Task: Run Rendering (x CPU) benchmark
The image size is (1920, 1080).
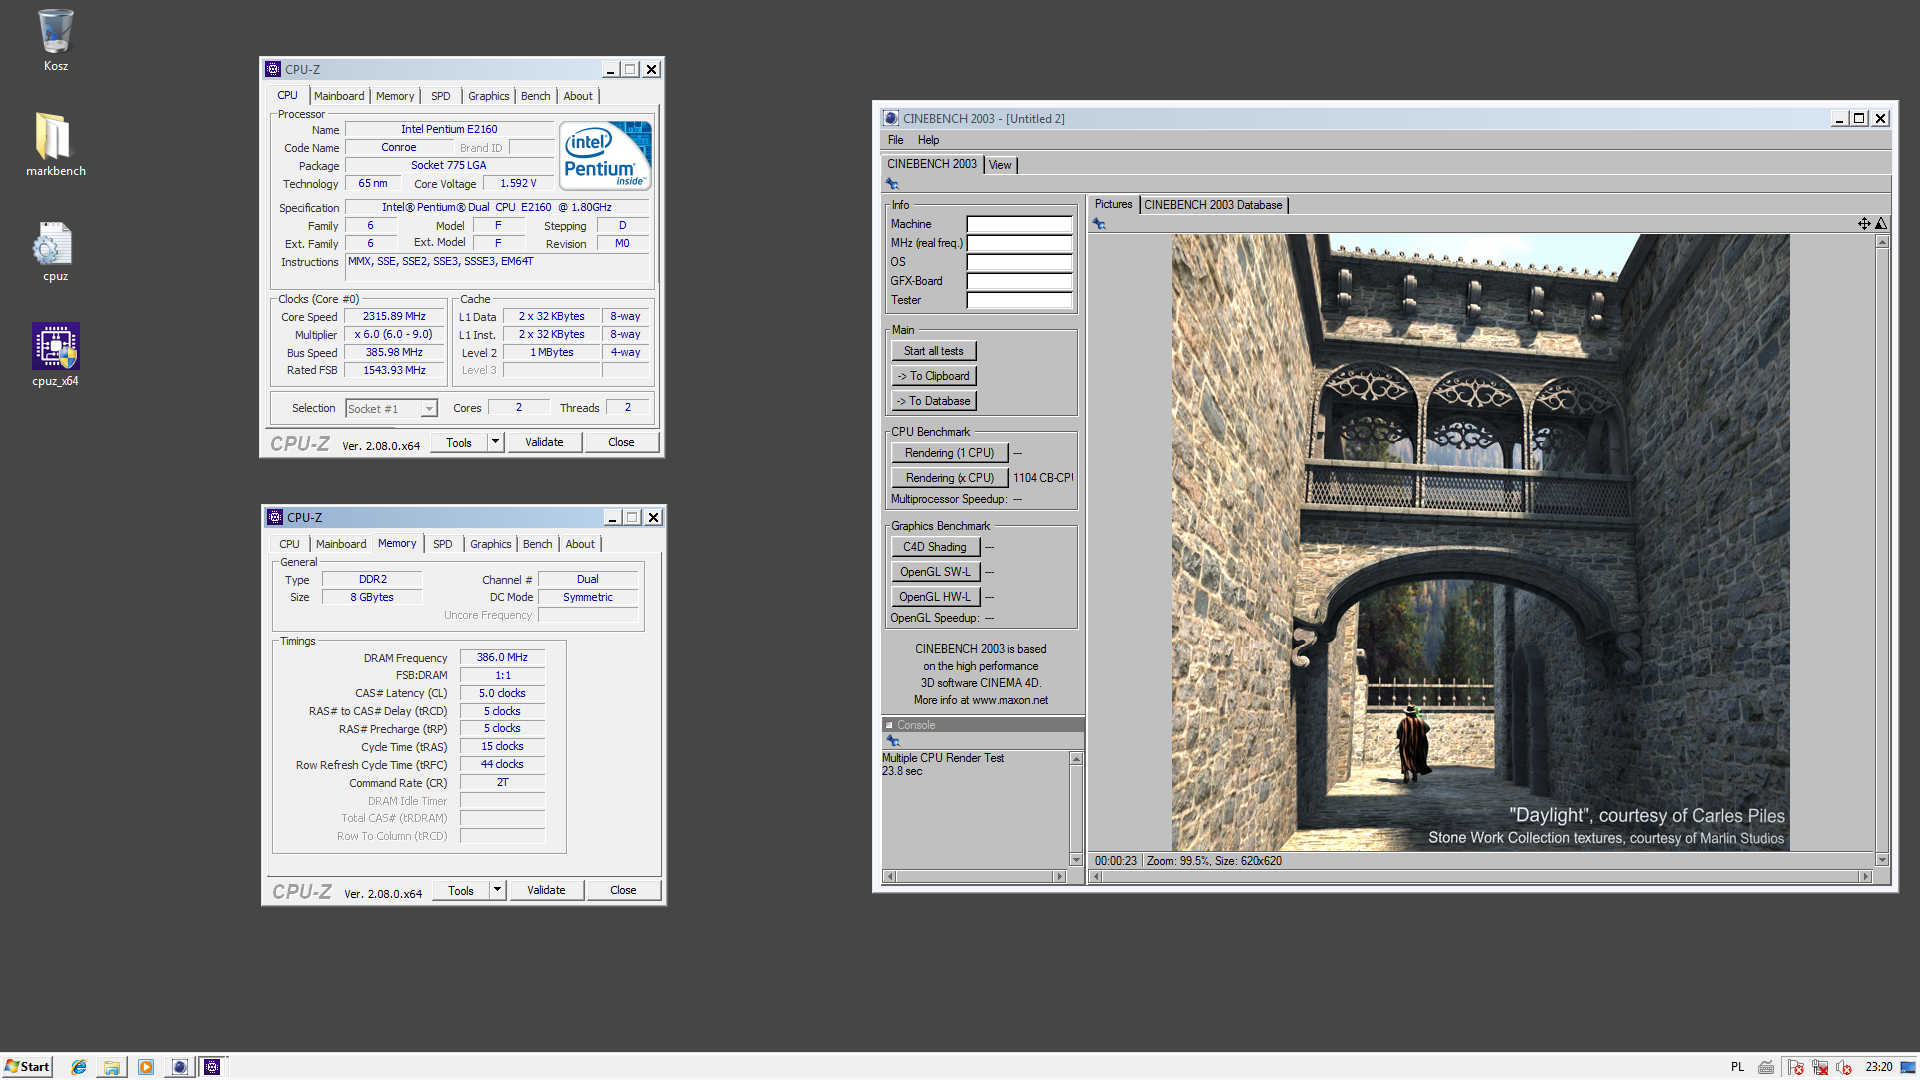Action: click(949, 478)
